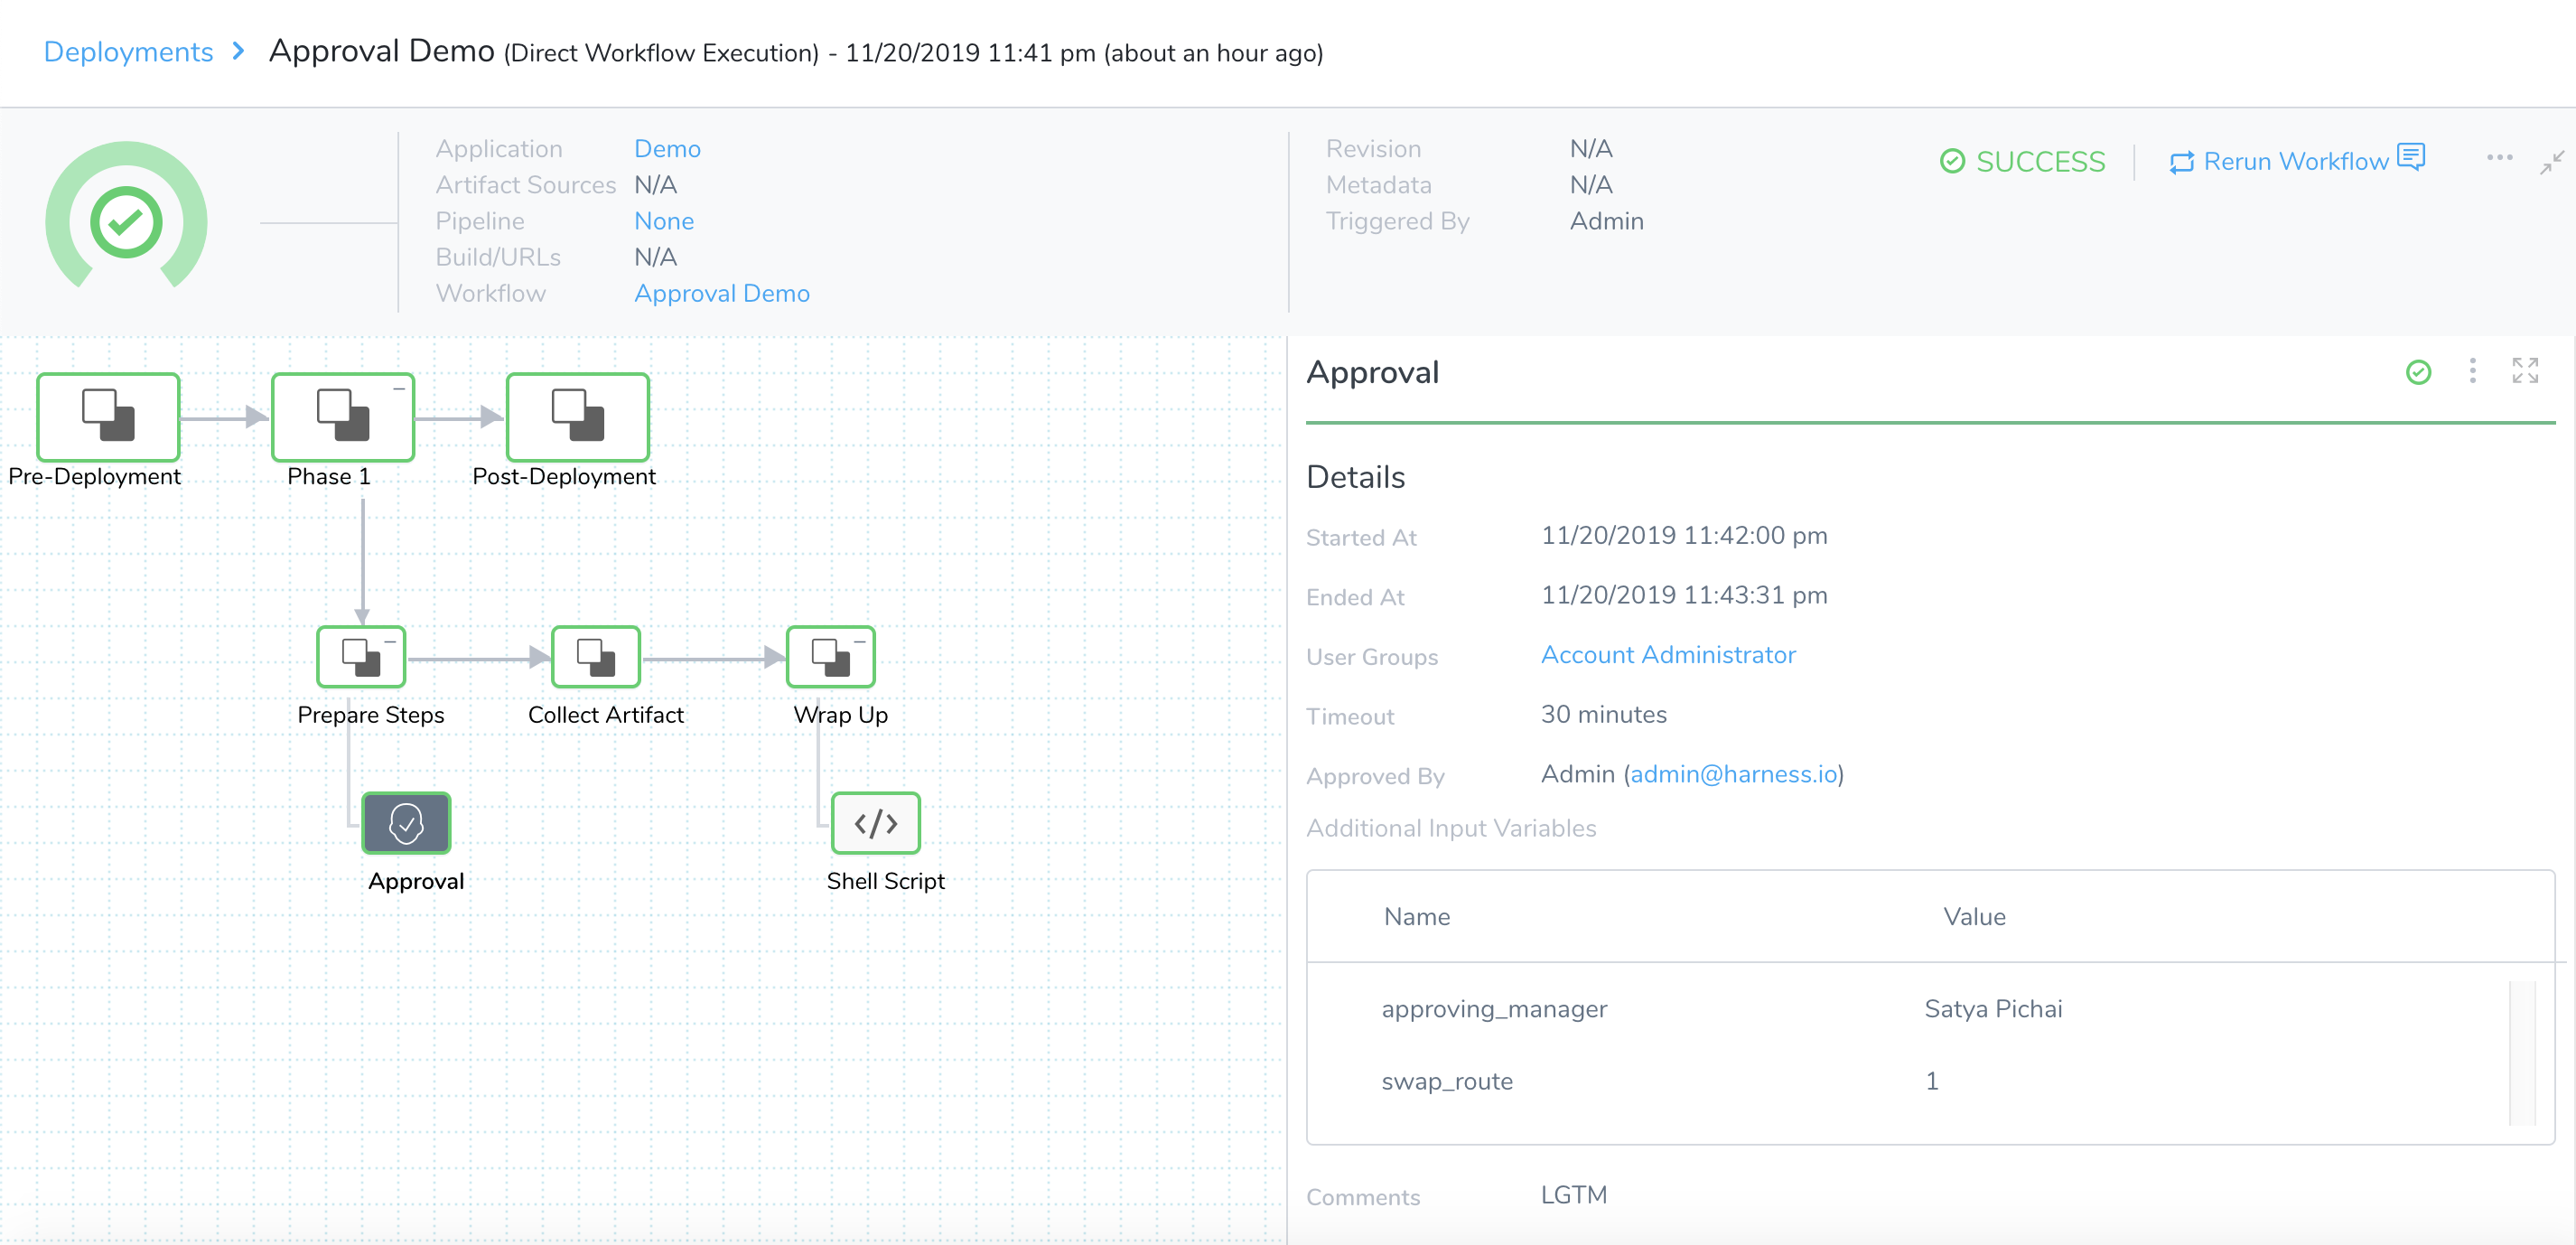Click the LGTM comment text
This screenshot has width=2576, height=1245.
click(1573, 1195)
